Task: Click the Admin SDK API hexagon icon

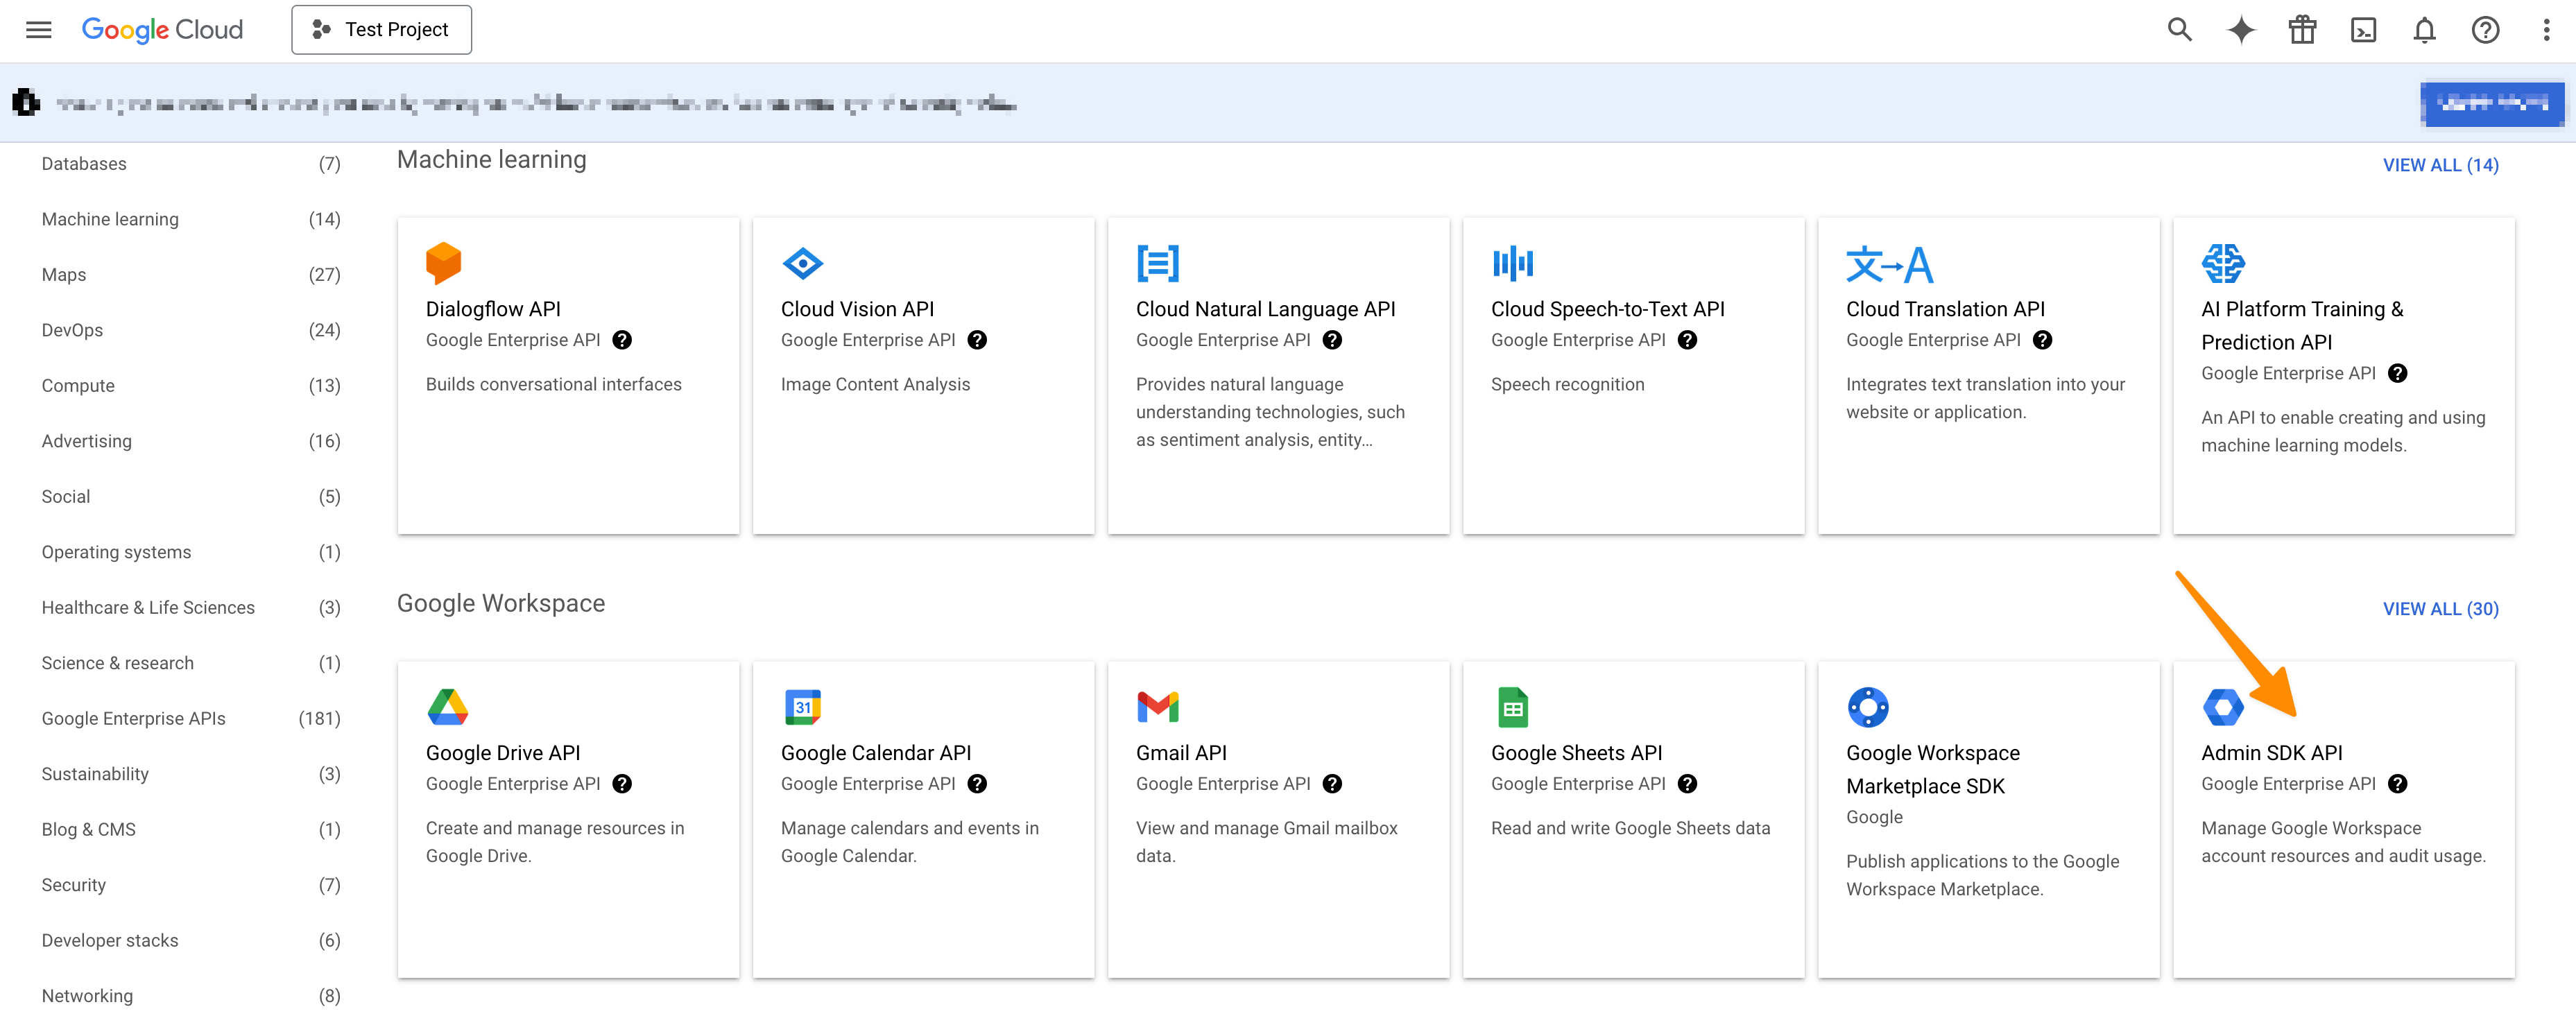Action: (2223, 707)
